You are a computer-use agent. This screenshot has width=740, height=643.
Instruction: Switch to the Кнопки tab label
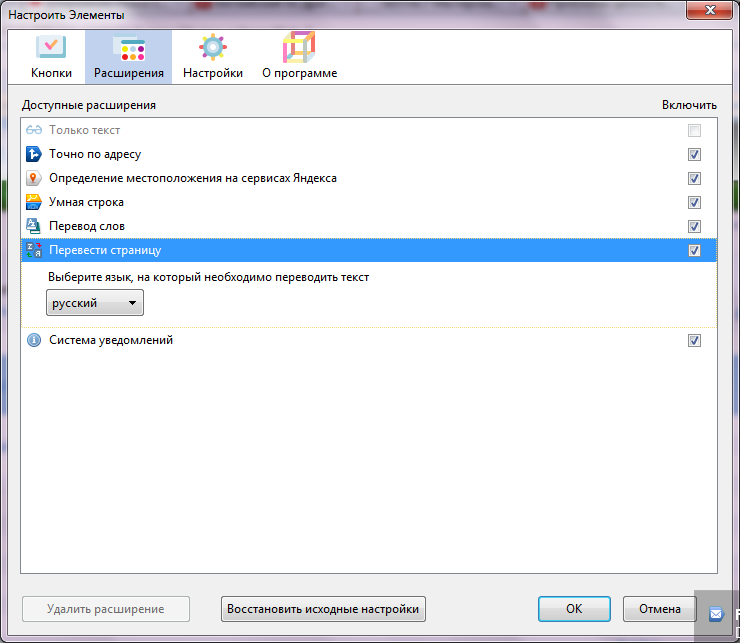pyautogui.click(x=51, y=73)
